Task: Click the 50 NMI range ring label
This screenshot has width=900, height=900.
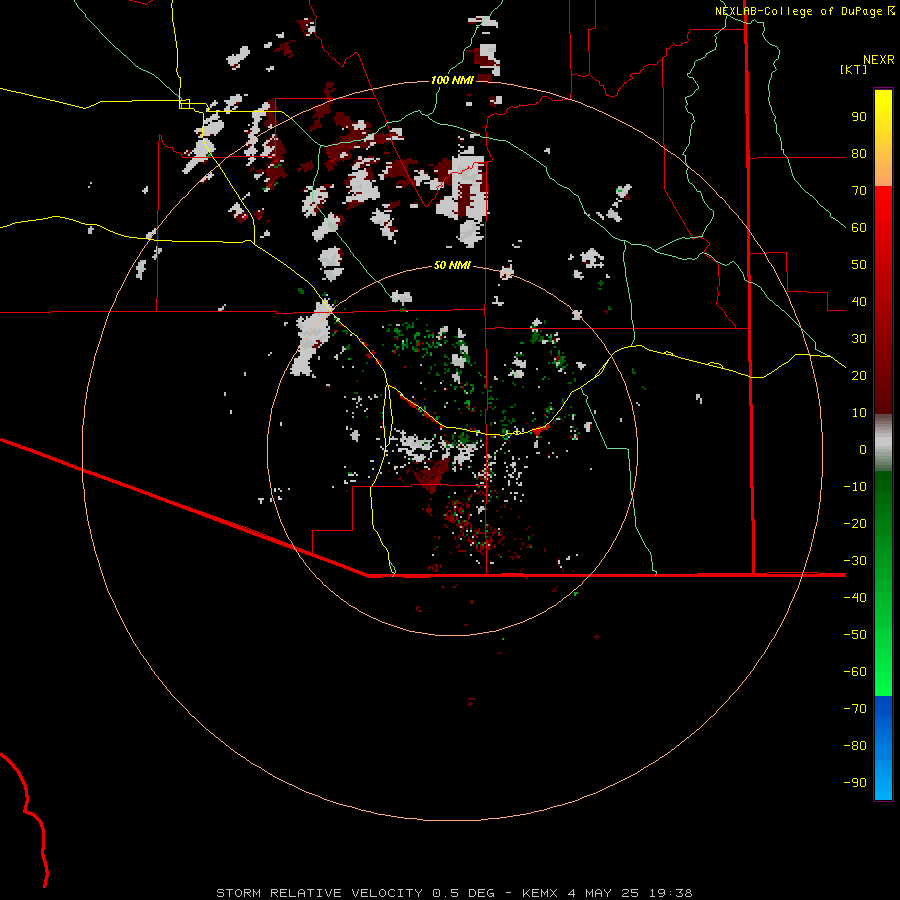Action: pyautogui.click(x=452, y=265)
